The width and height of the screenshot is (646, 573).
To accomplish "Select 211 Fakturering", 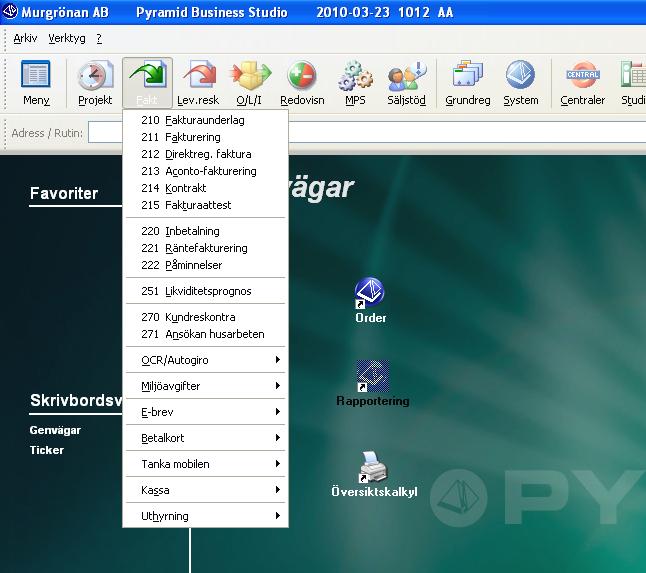I will (x=205, y=137).
